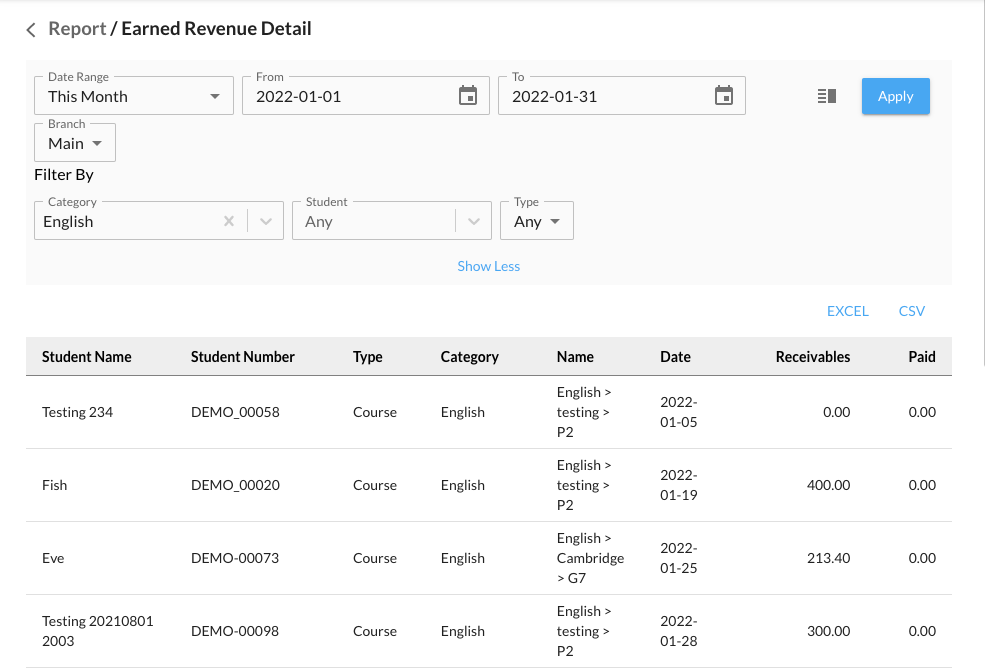The width and height of the screenshot is (985, 668).
Task: Click the To date input field
Action: click(606, 96)
